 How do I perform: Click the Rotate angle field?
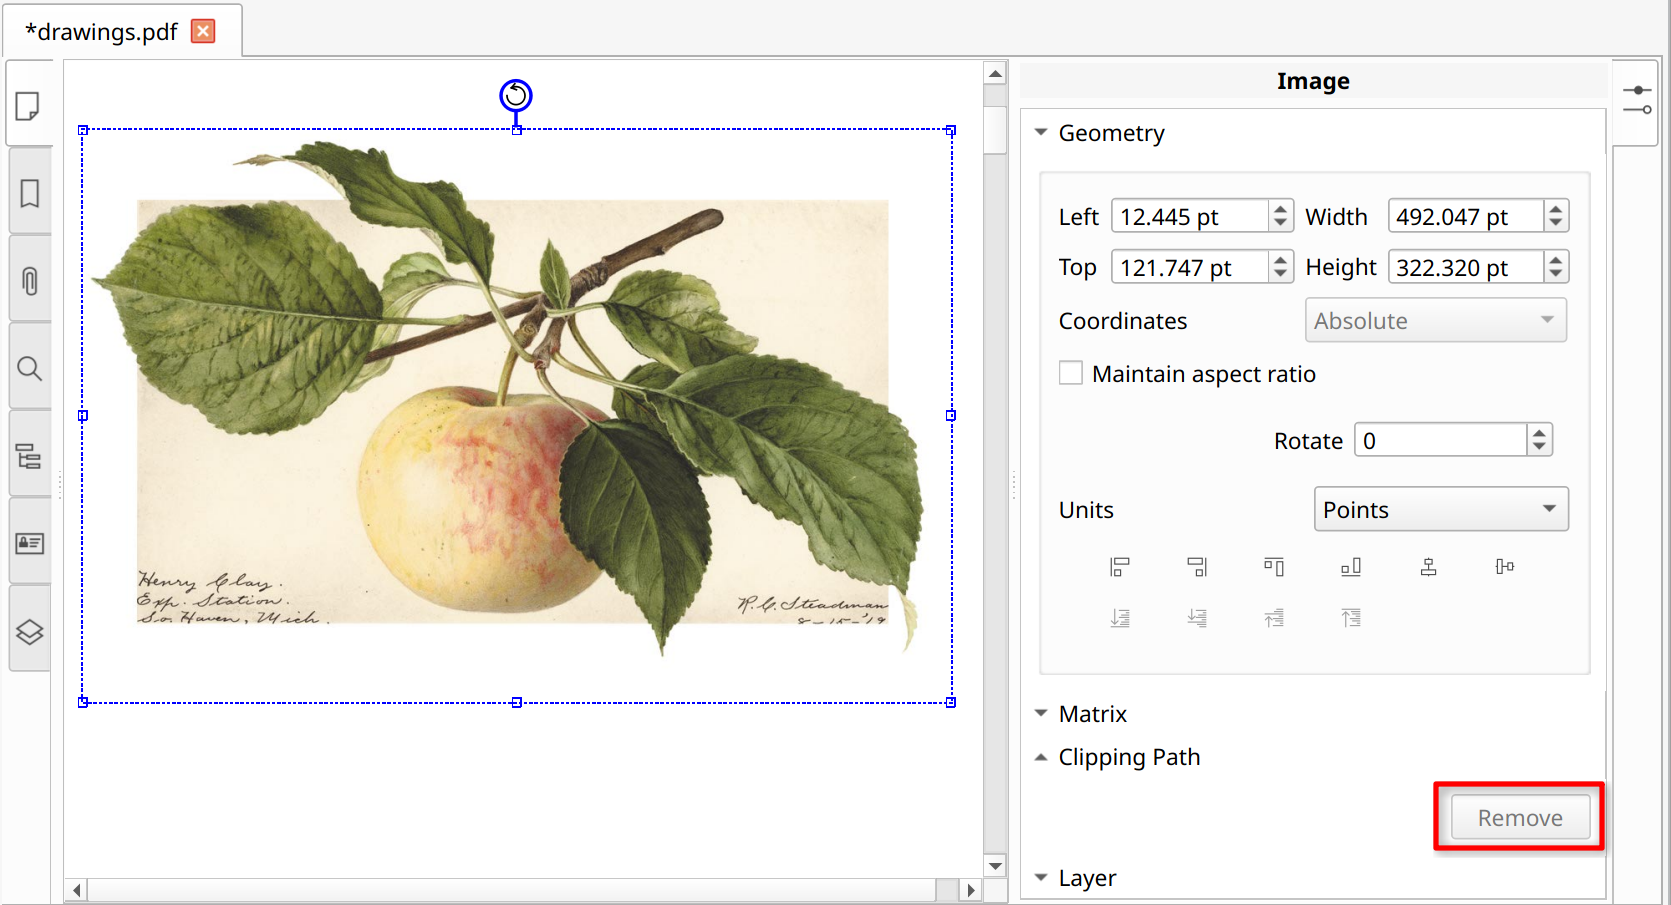coord(1441,440)
